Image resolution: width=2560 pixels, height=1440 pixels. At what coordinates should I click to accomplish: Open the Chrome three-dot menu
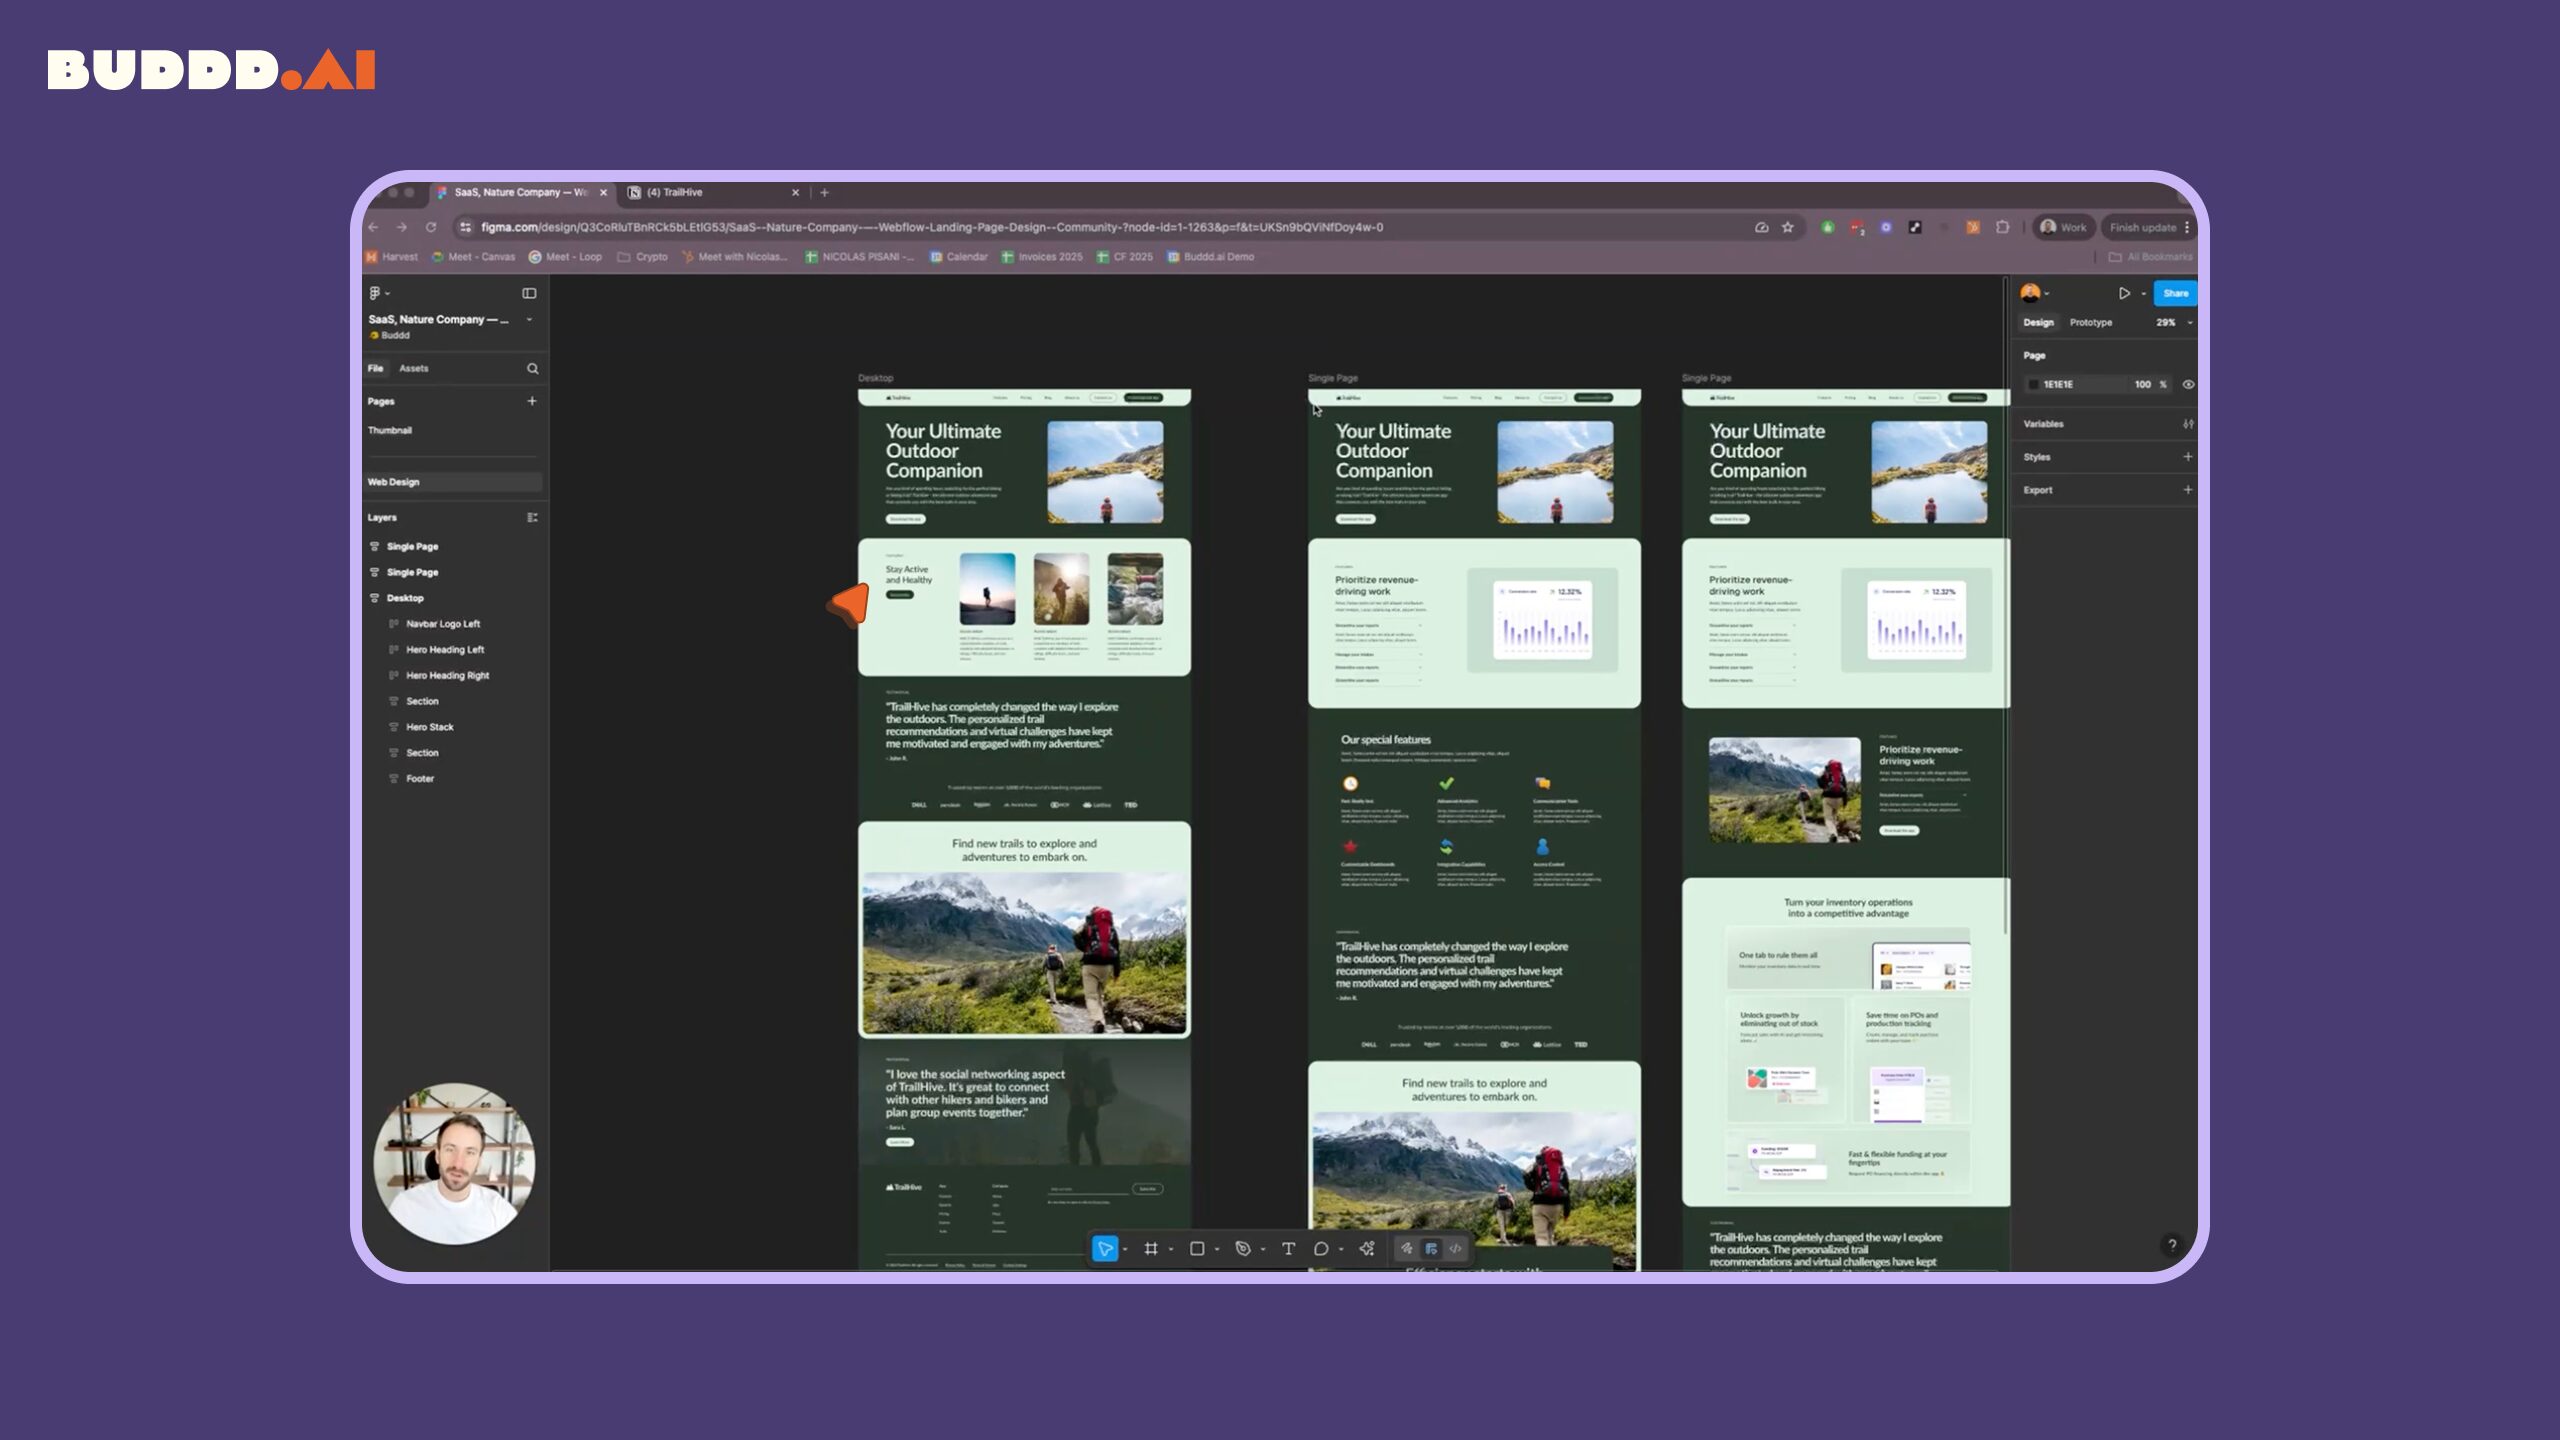click(2187, 227)
